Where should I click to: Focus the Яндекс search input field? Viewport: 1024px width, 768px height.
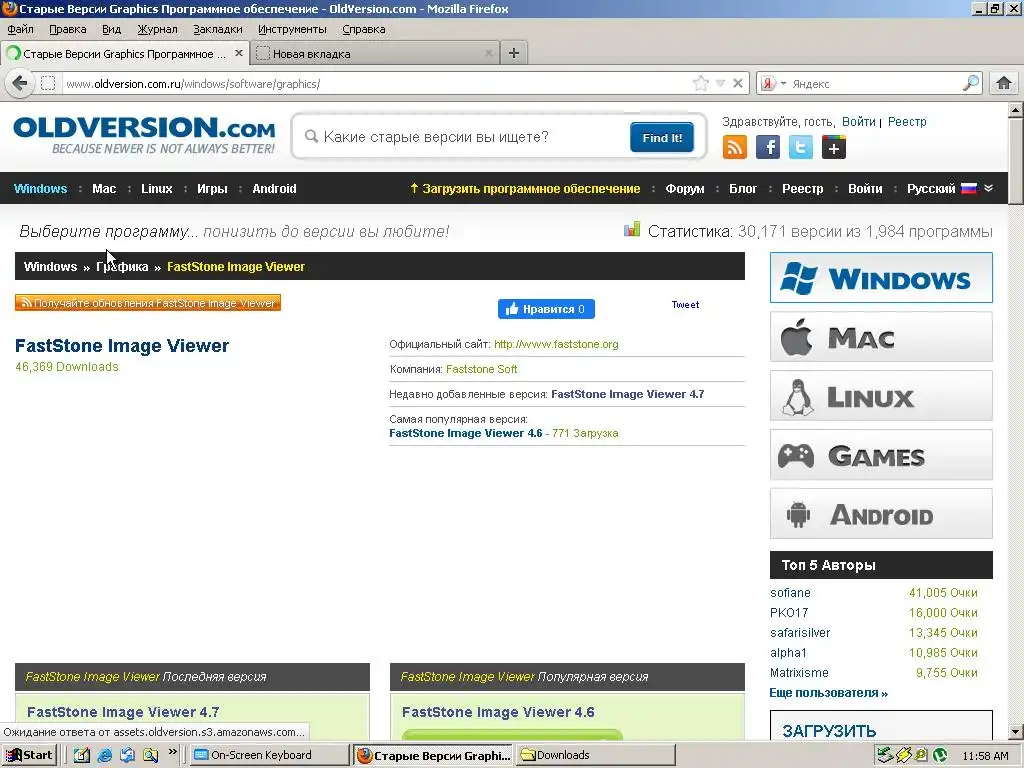pos(875,84)
